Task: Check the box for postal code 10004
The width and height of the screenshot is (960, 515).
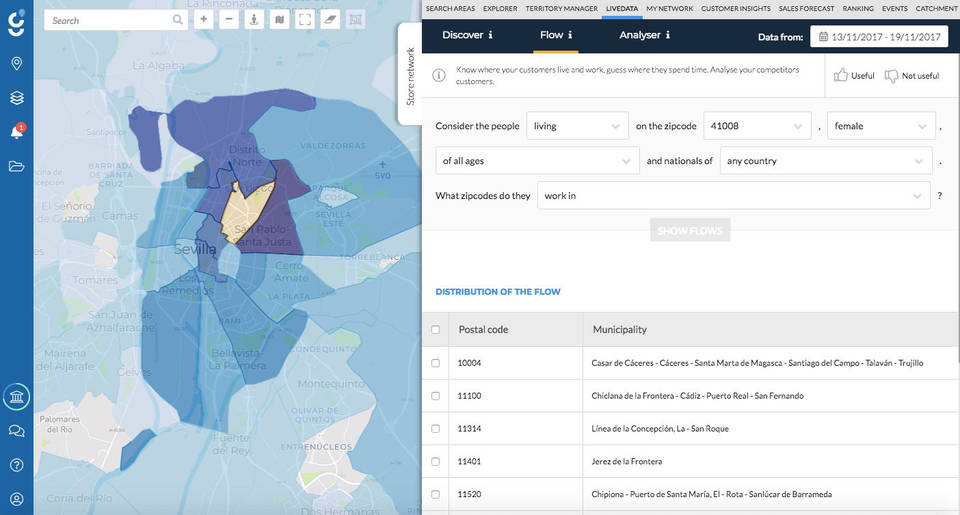Action: pos(435,363)
